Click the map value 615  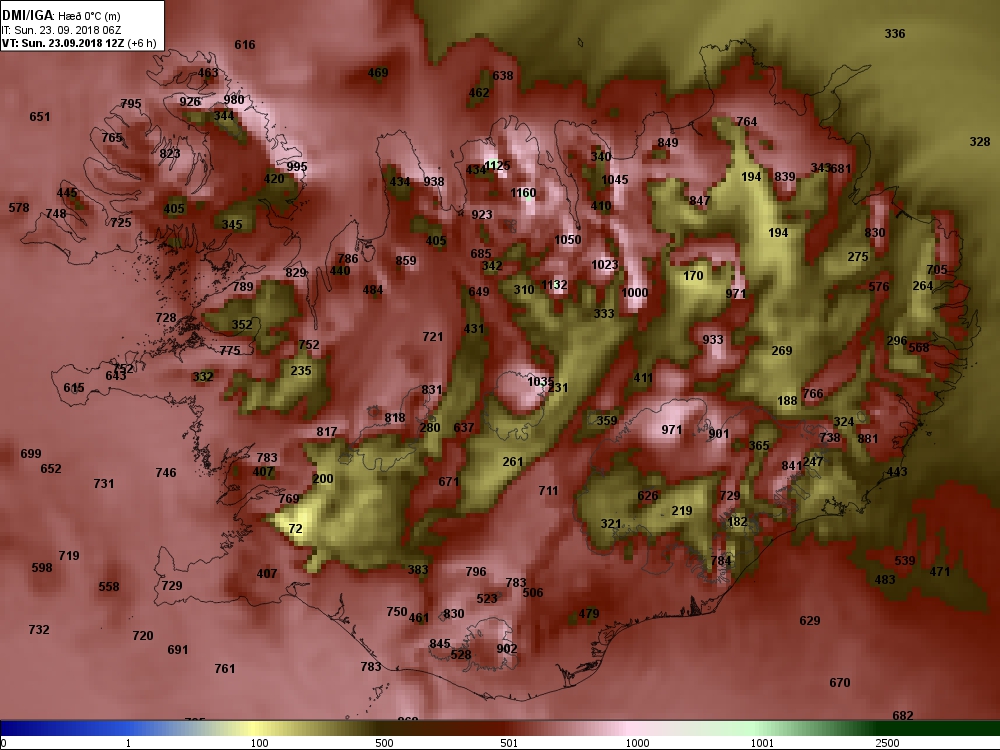(x=74, y=388)
